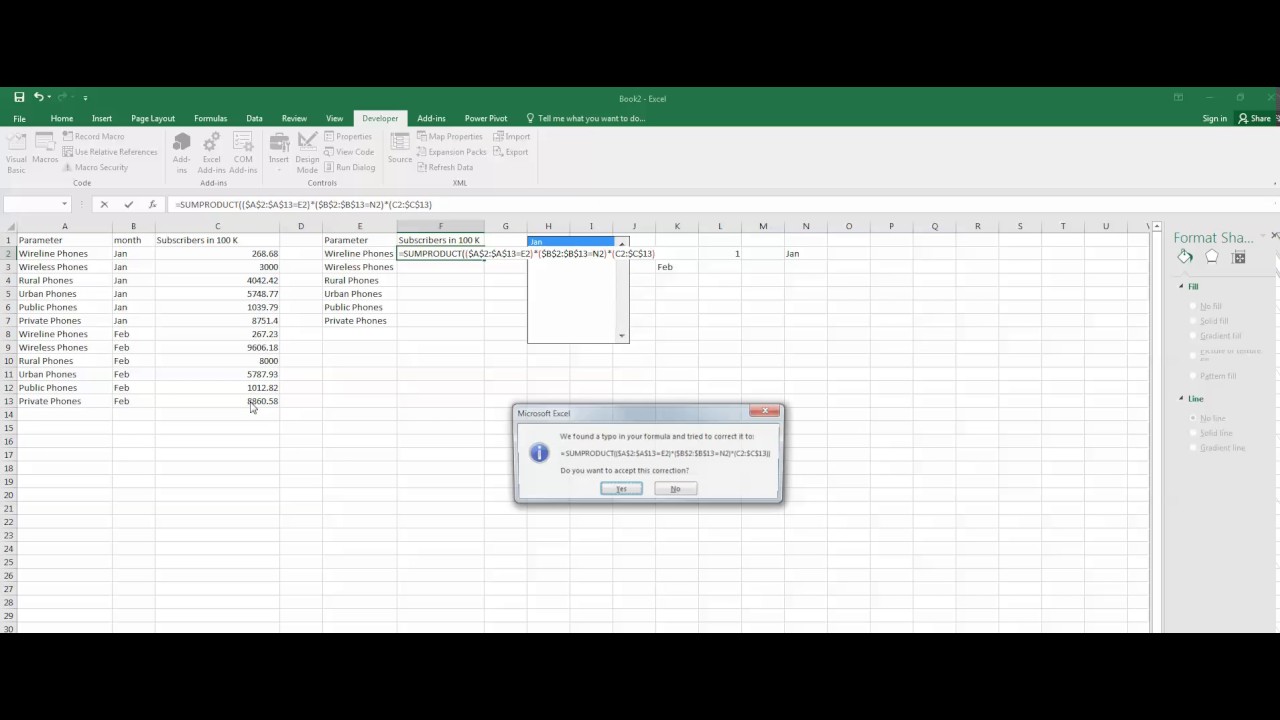
Task: Select cell C3 with value 3000
Action: [x=217, y=267]
